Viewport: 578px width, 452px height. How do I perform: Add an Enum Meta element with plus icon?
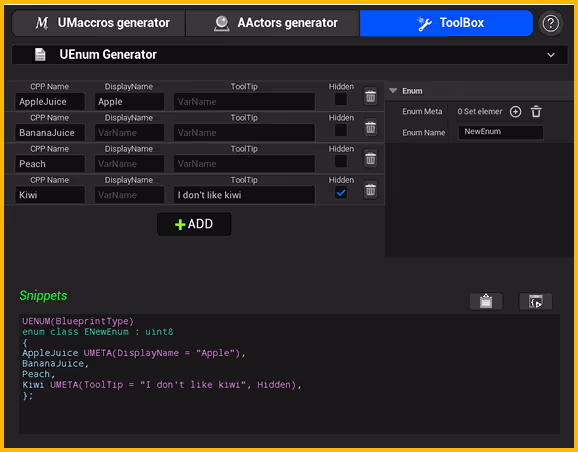pyautogui.click(x=515, y=112)
